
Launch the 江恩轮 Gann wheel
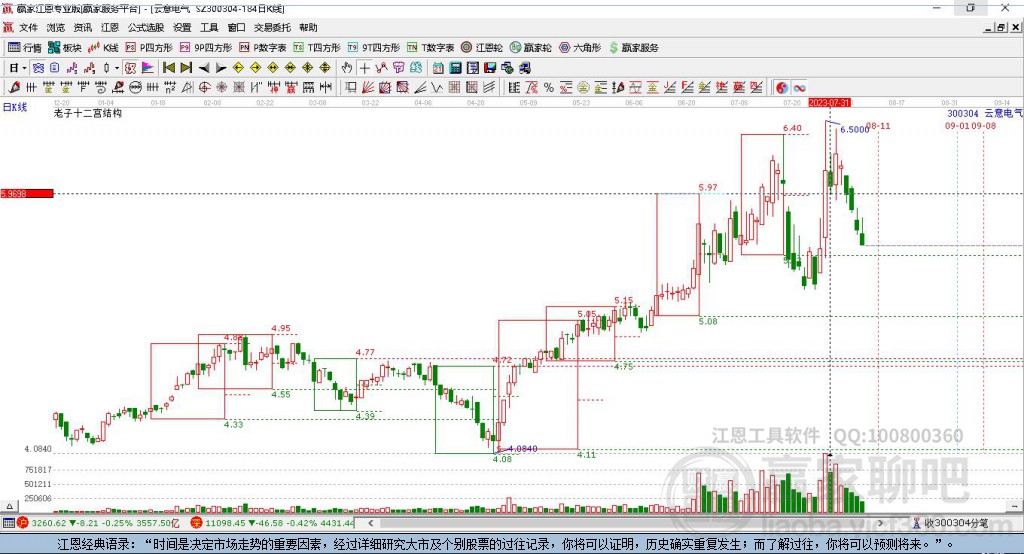point(482,48)
